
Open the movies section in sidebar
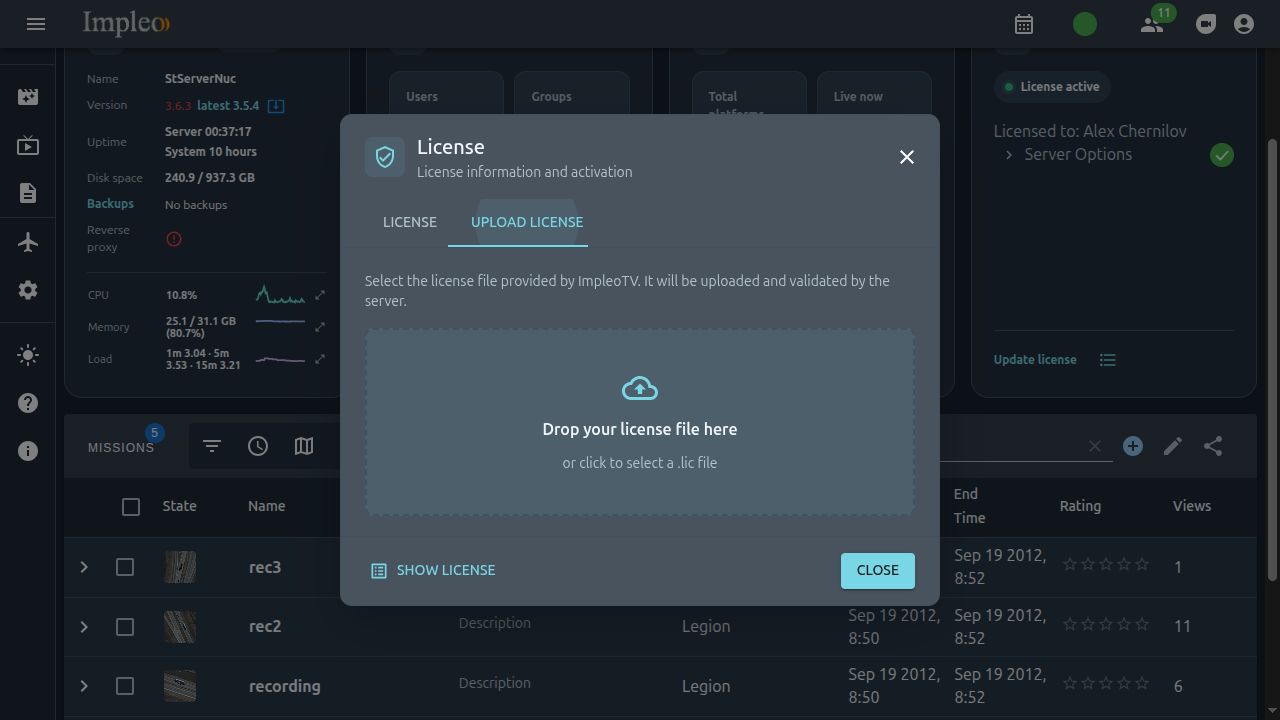pyautogui.click(x=28, y=97)
